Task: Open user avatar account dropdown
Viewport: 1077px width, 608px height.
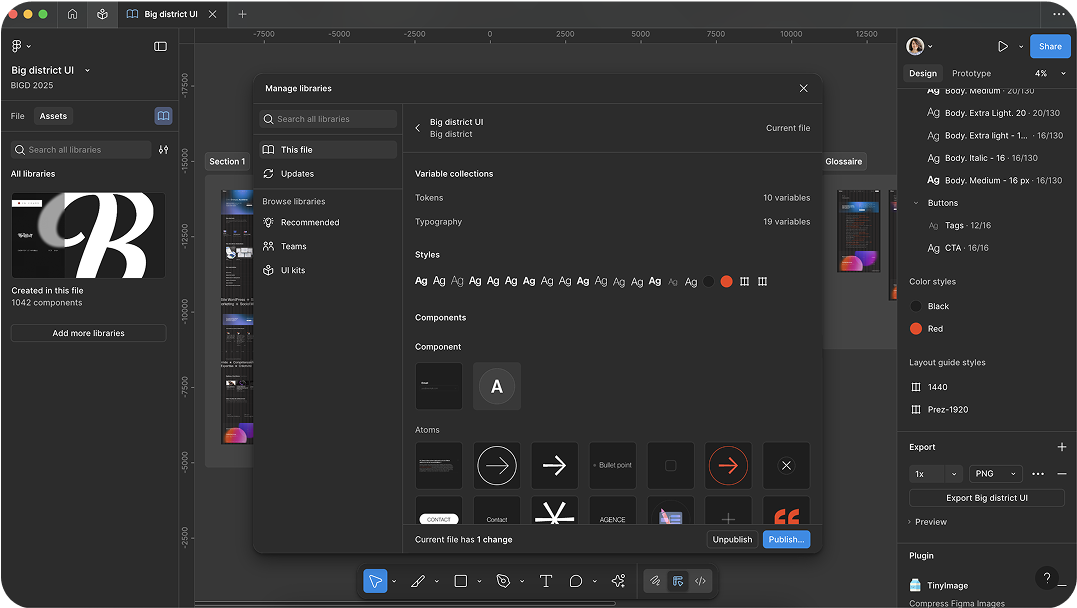Action: tap(920, 46)
